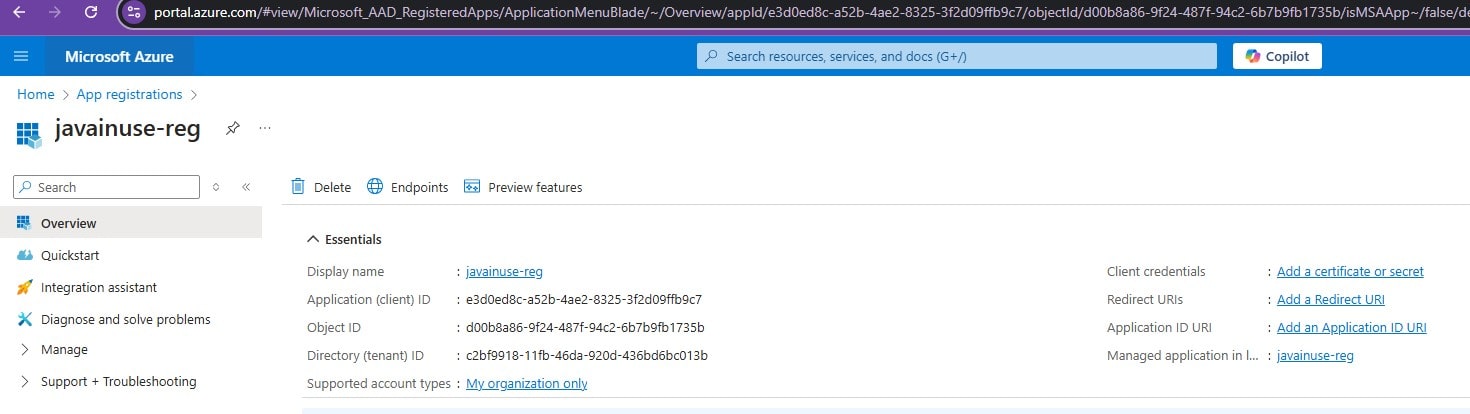Click the Application ID URI label

[x=1158, y=327]
